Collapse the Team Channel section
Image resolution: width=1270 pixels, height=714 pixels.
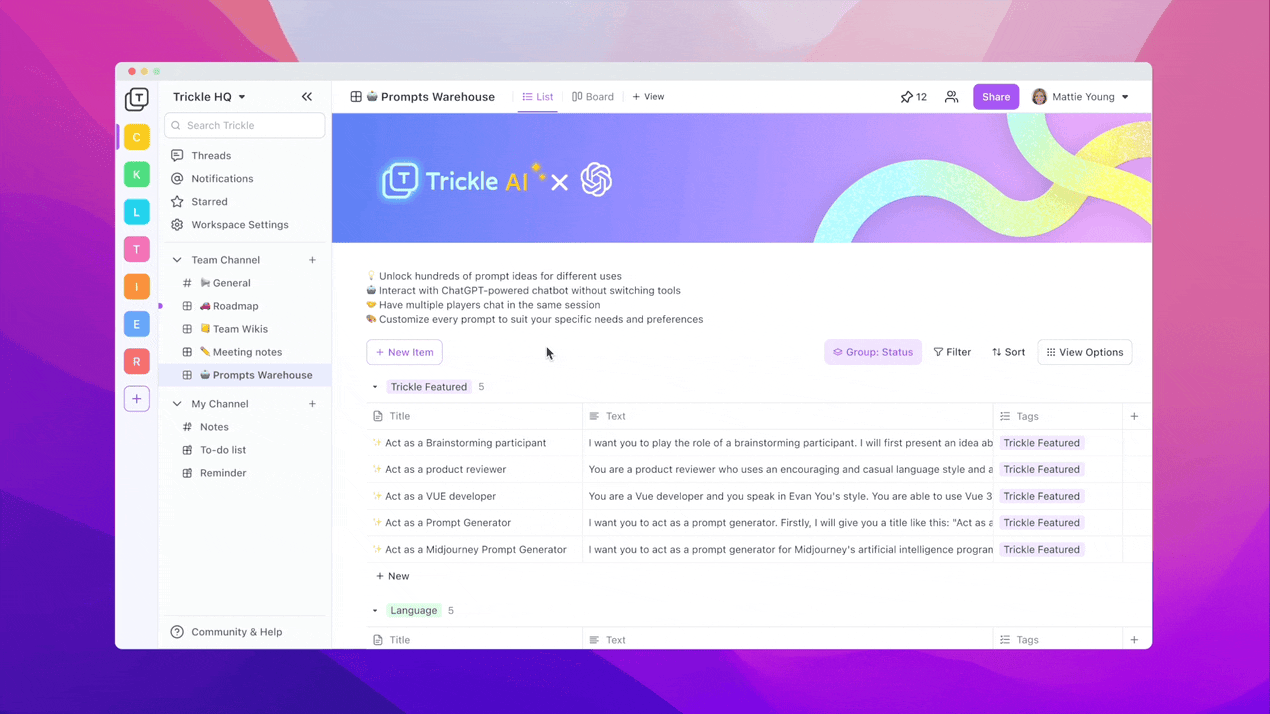(x=177, y=260)
